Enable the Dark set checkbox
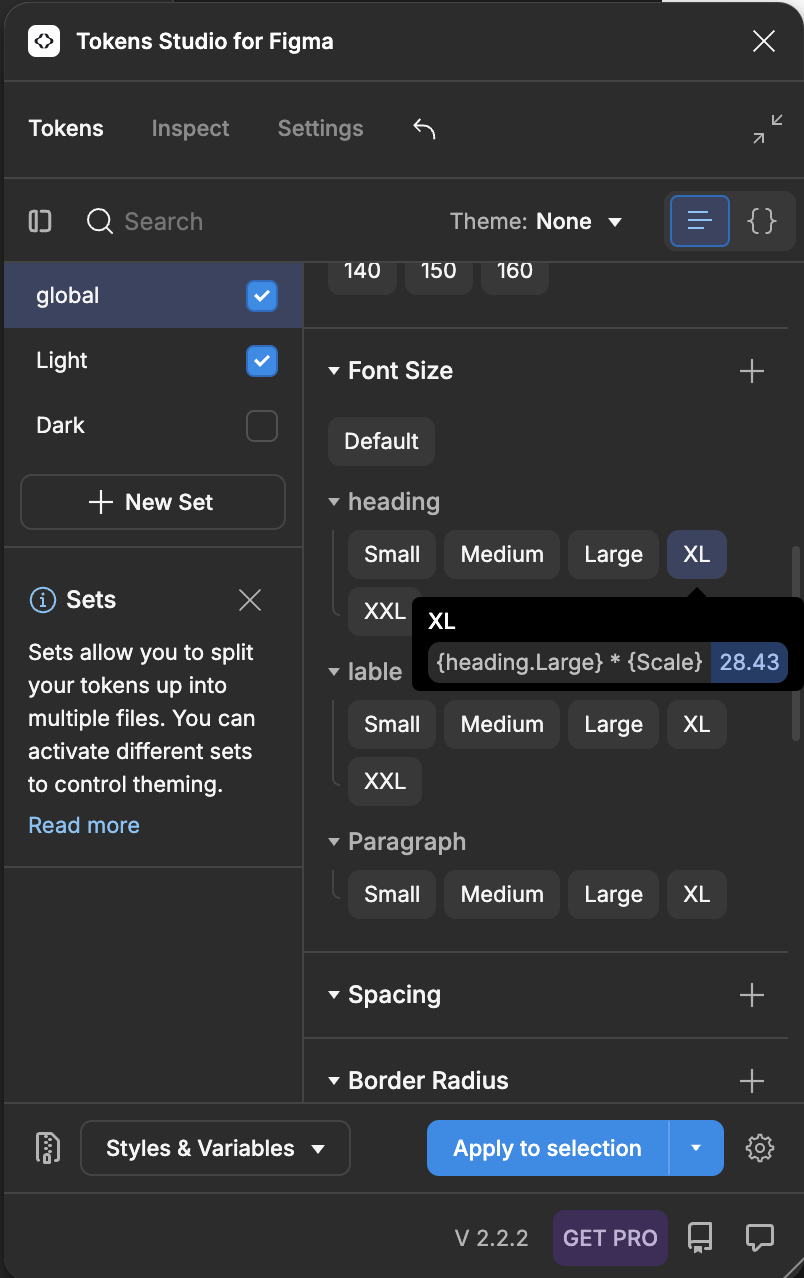 point(262,426)
